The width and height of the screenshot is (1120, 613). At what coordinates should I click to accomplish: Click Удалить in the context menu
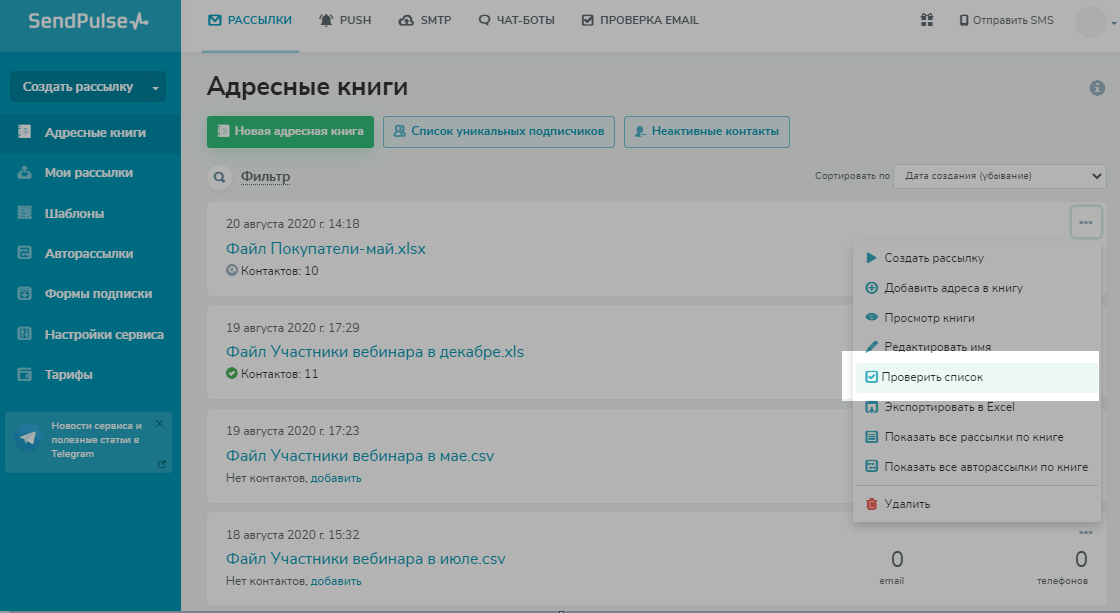point(976,504)
